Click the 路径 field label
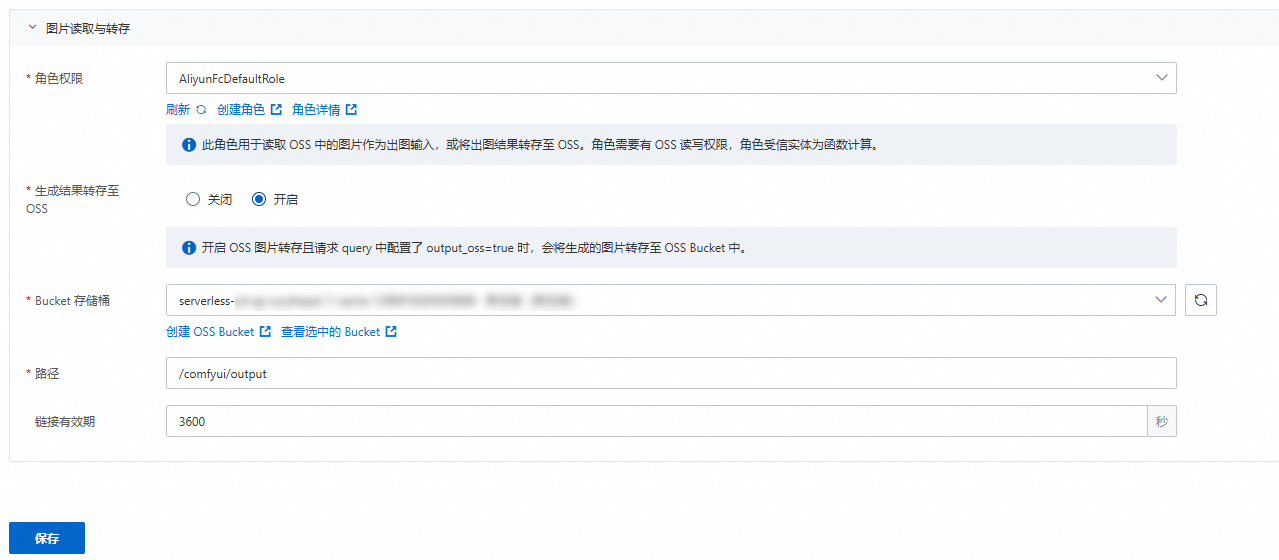Screen dimensions: 1279x560 click(48, 373)
